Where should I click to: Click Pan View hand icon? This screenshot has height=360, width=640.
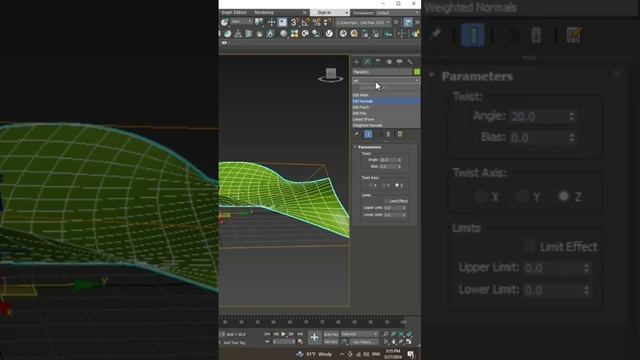click(393, 342)
